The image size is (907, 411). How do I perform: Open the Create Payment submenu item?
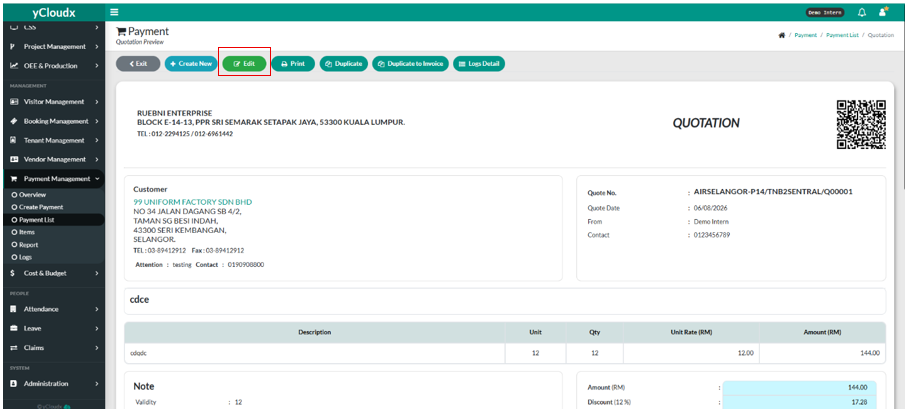click(41, 207)
